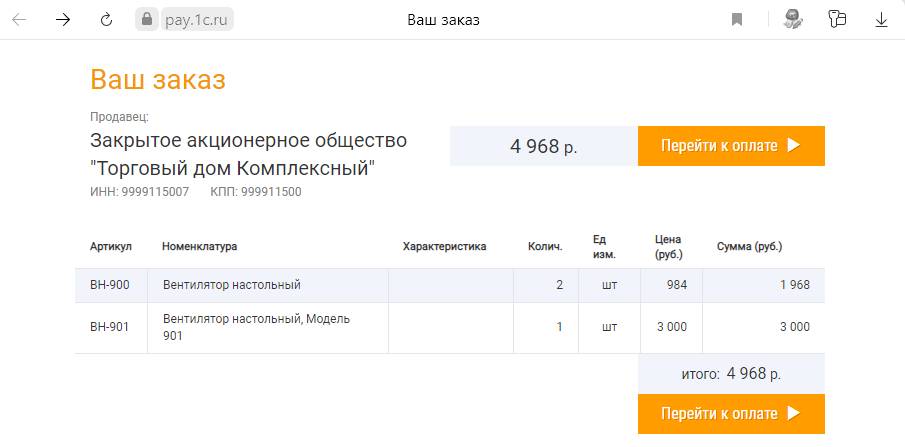Click the "Ваш заказ" page tab title
905x447 pixels.
coord(443,20)
